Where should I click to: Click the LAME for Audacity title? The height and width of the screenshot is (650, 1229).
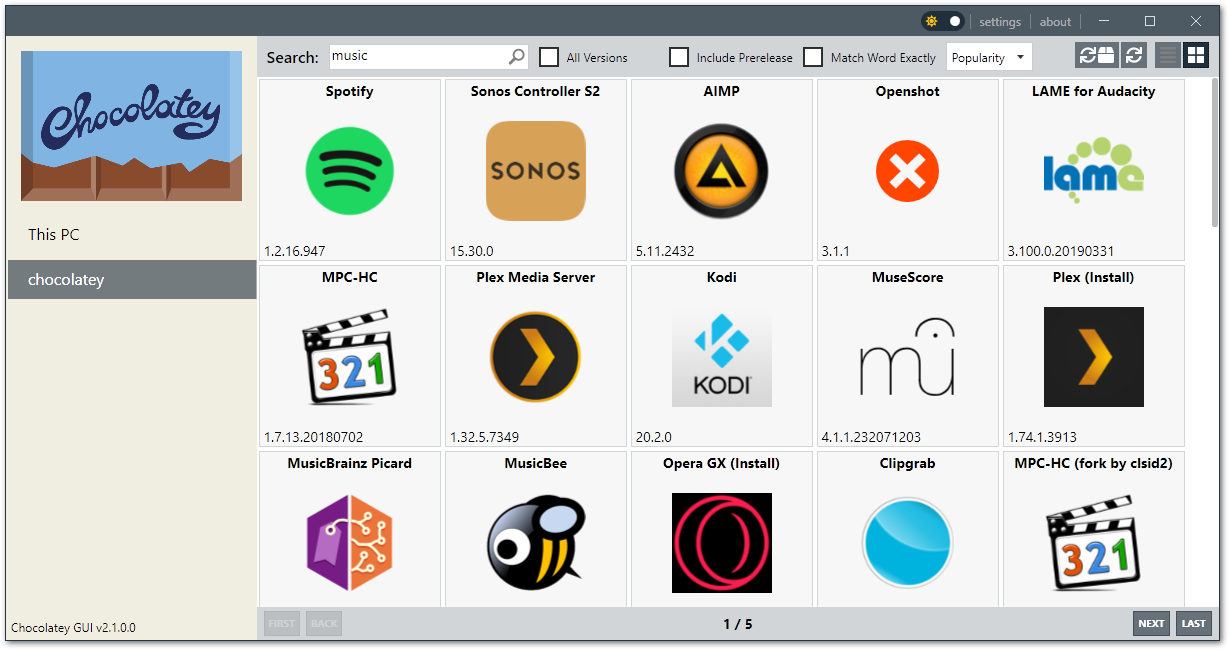(1094, 91)
